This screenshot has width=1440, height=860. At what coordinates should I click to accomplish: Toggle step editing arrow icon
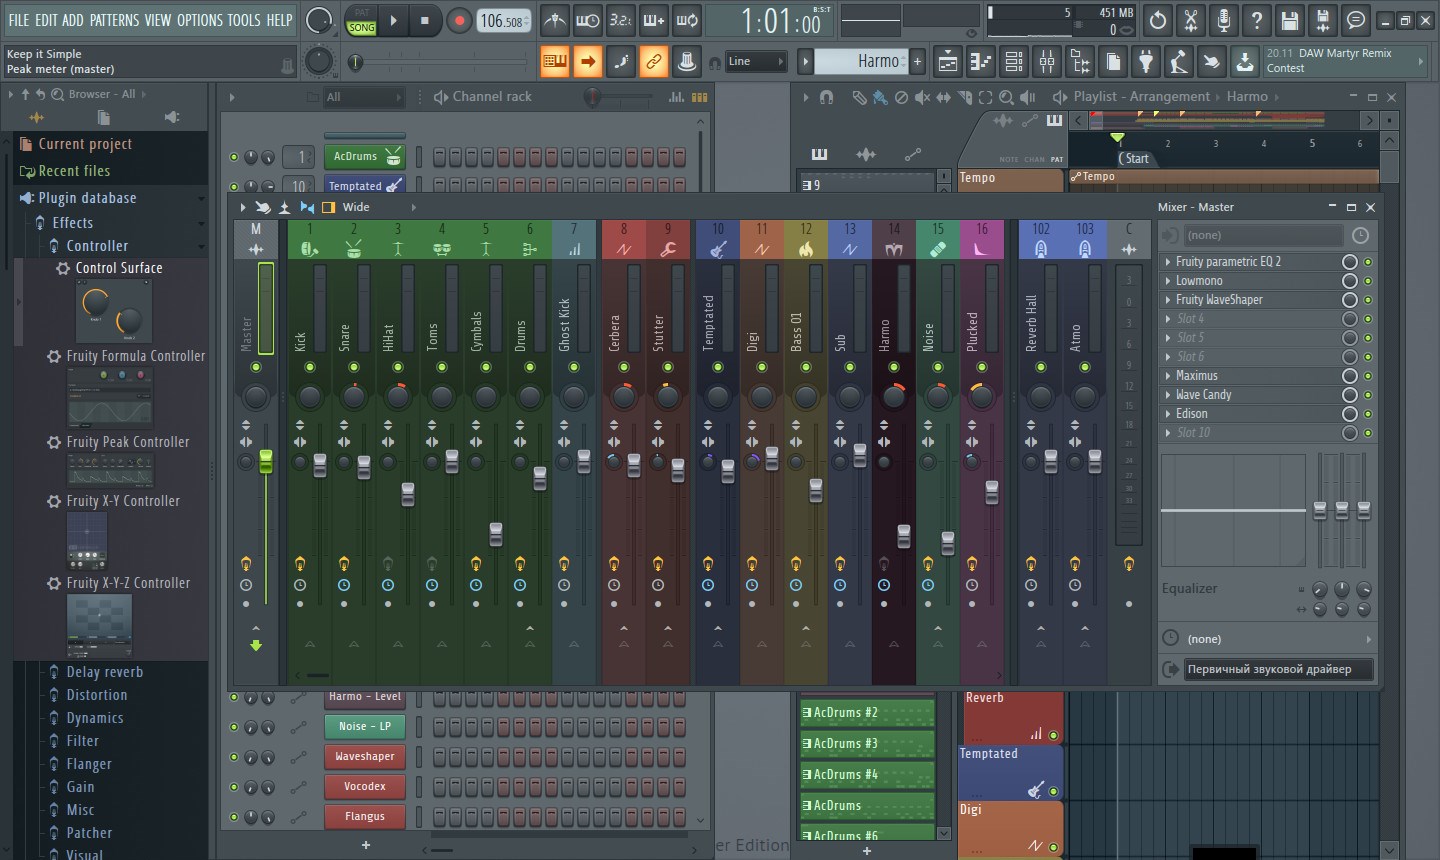coord(588,62)
